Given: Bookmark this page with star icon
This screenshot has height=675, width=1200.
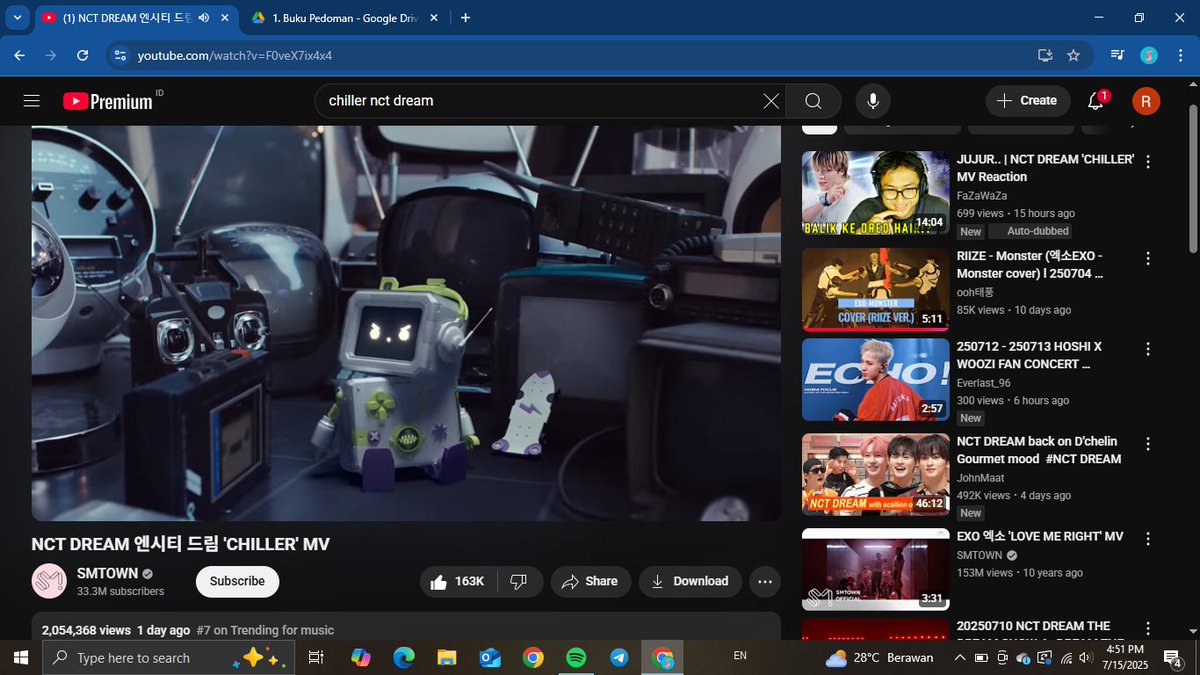Looking at the screenshot, I should click(1073, 55).
